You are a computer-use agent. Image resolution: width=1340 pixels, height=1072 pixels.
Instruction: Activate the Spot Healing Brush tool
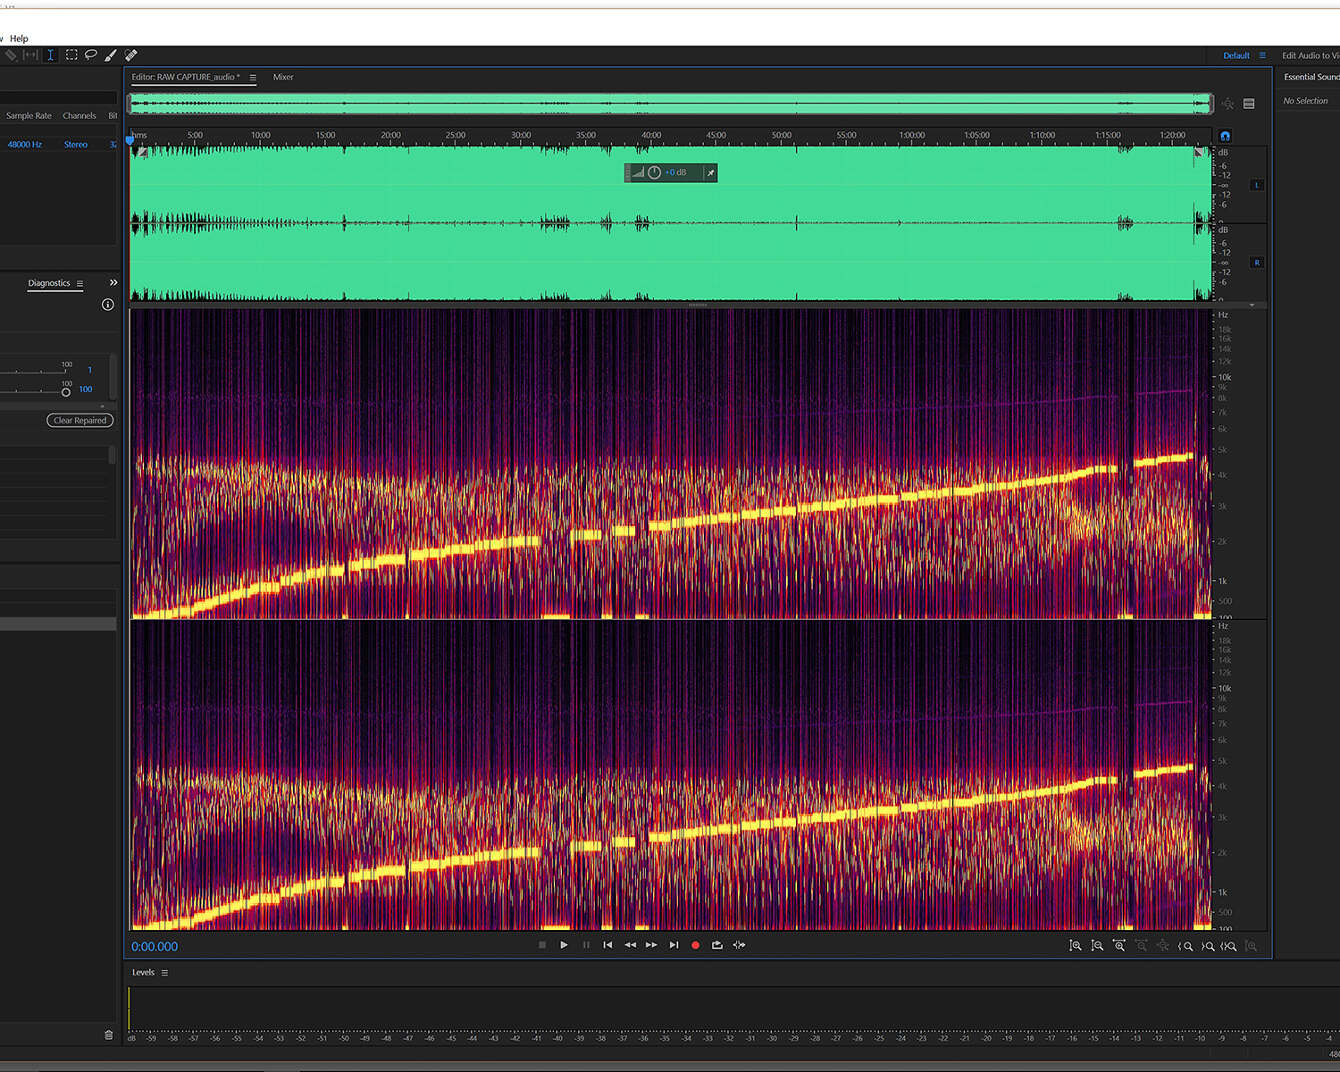131,55
